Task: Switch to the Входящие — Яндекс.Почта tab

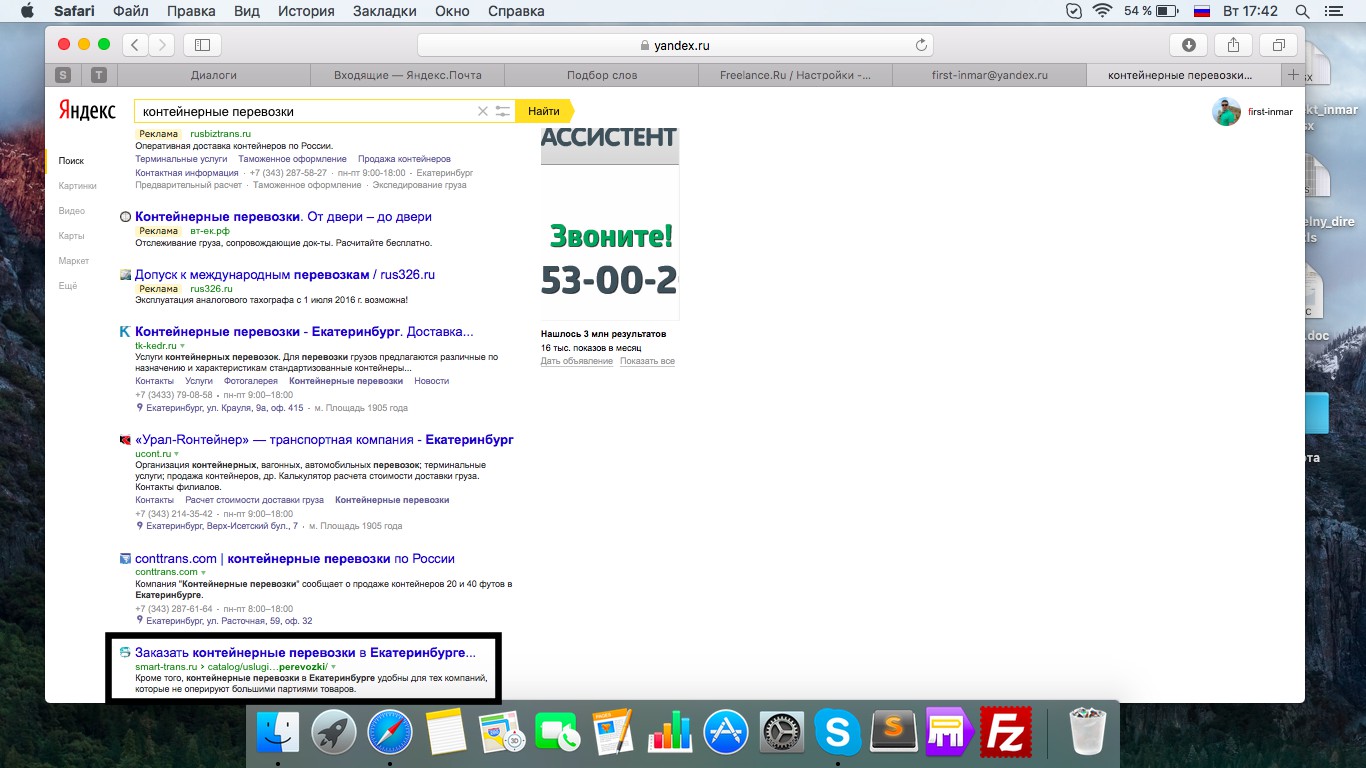Action: coord(407,75)
